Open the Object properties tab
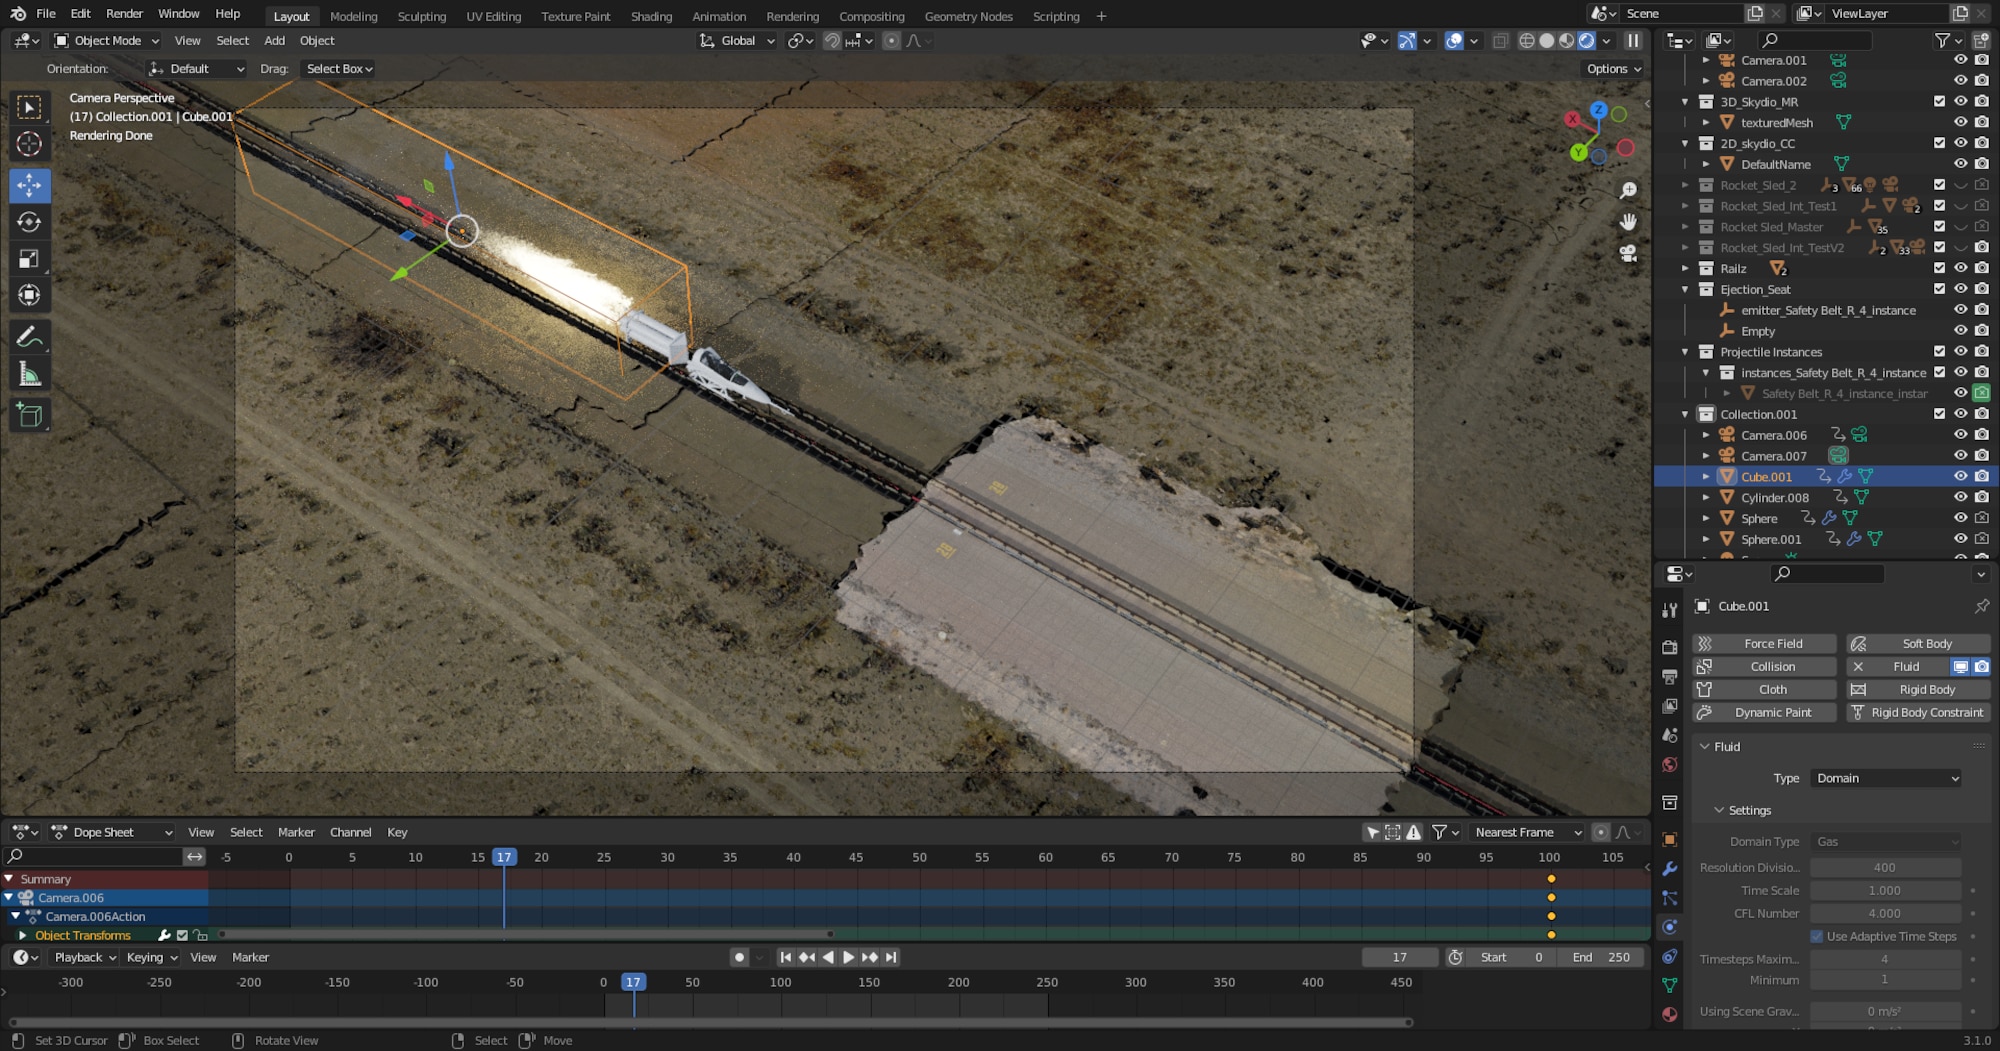2000x1051 pixels. click(1669, 840)
